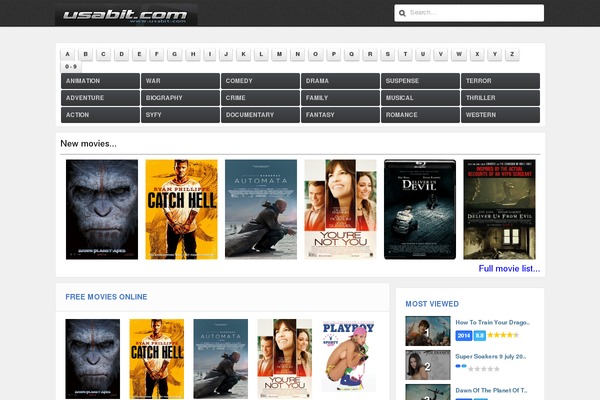The width and height of the screenshot is (600, 400).
Task: Filter movies by letter T
Action: pyautogui.click(x=405, y=54)
